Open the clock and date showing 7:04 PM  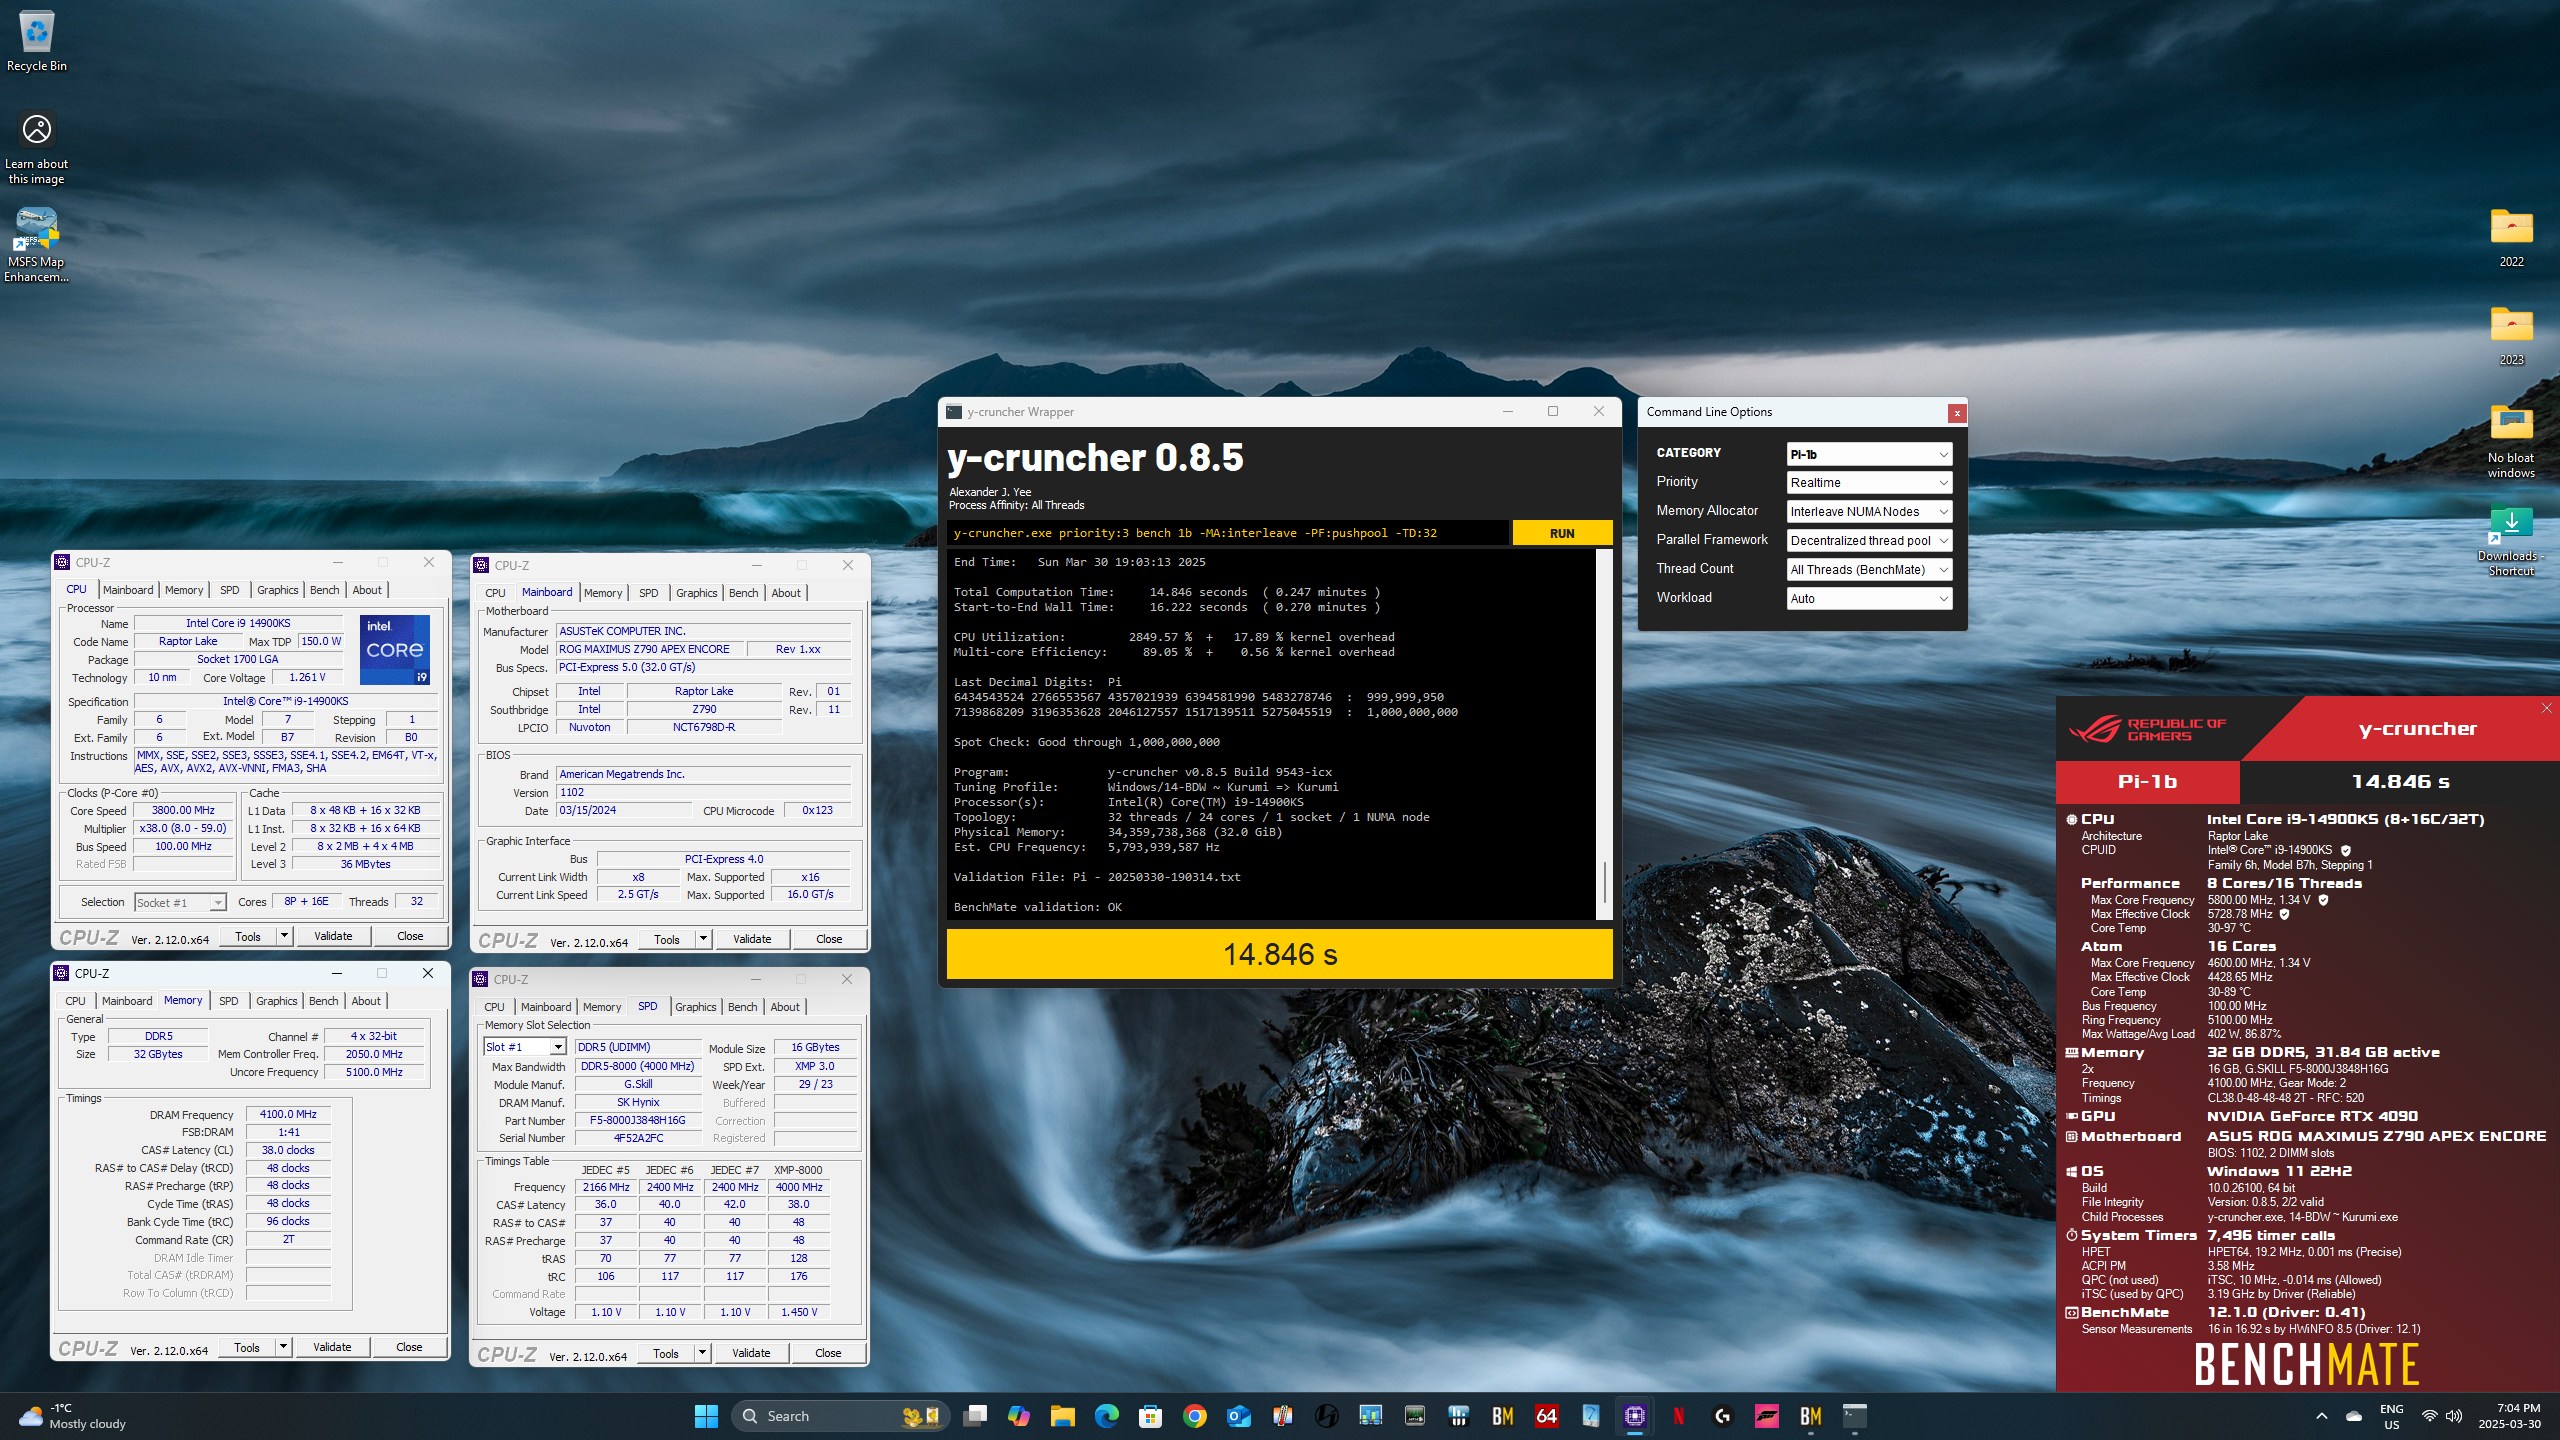[x=2510, y=1416]
